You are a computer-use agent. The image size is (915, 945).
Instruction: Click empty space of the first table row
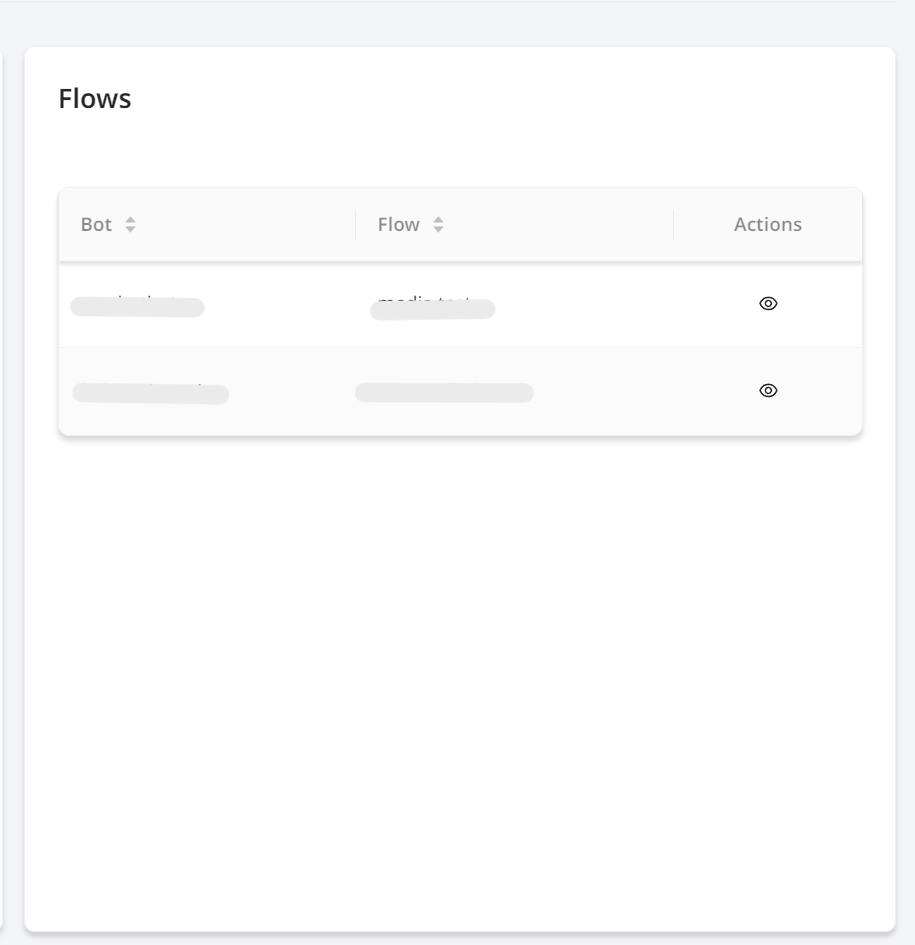[x=603, y=304]
